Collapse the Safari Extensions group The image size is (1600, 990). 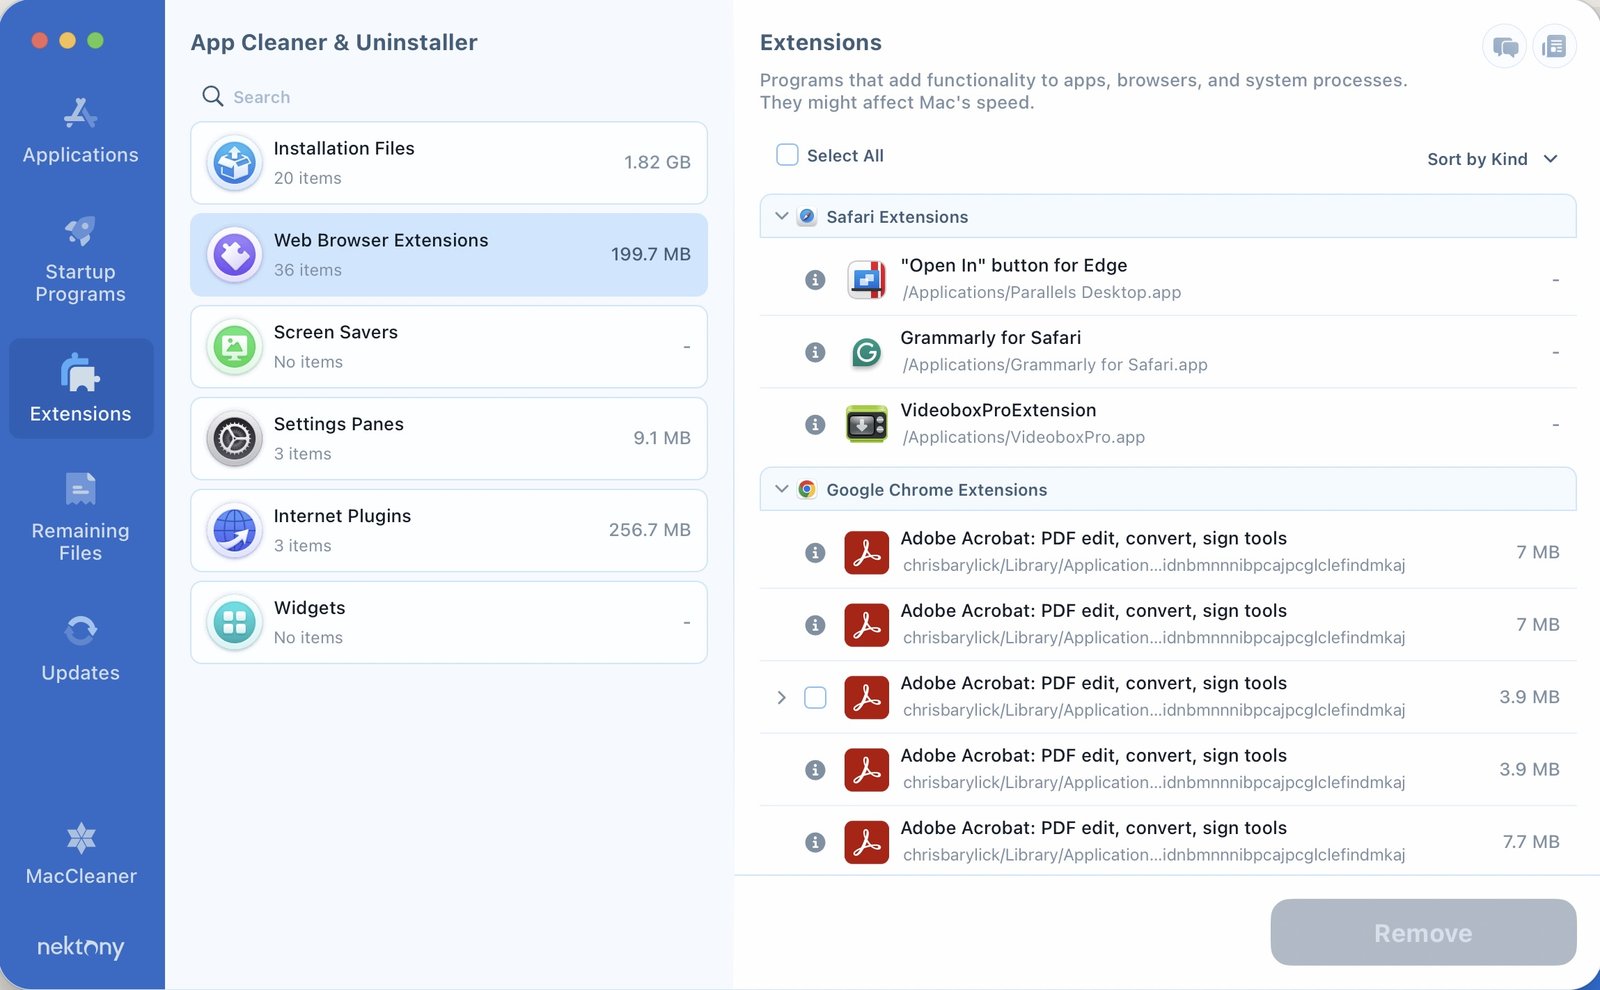coord(782,217)
